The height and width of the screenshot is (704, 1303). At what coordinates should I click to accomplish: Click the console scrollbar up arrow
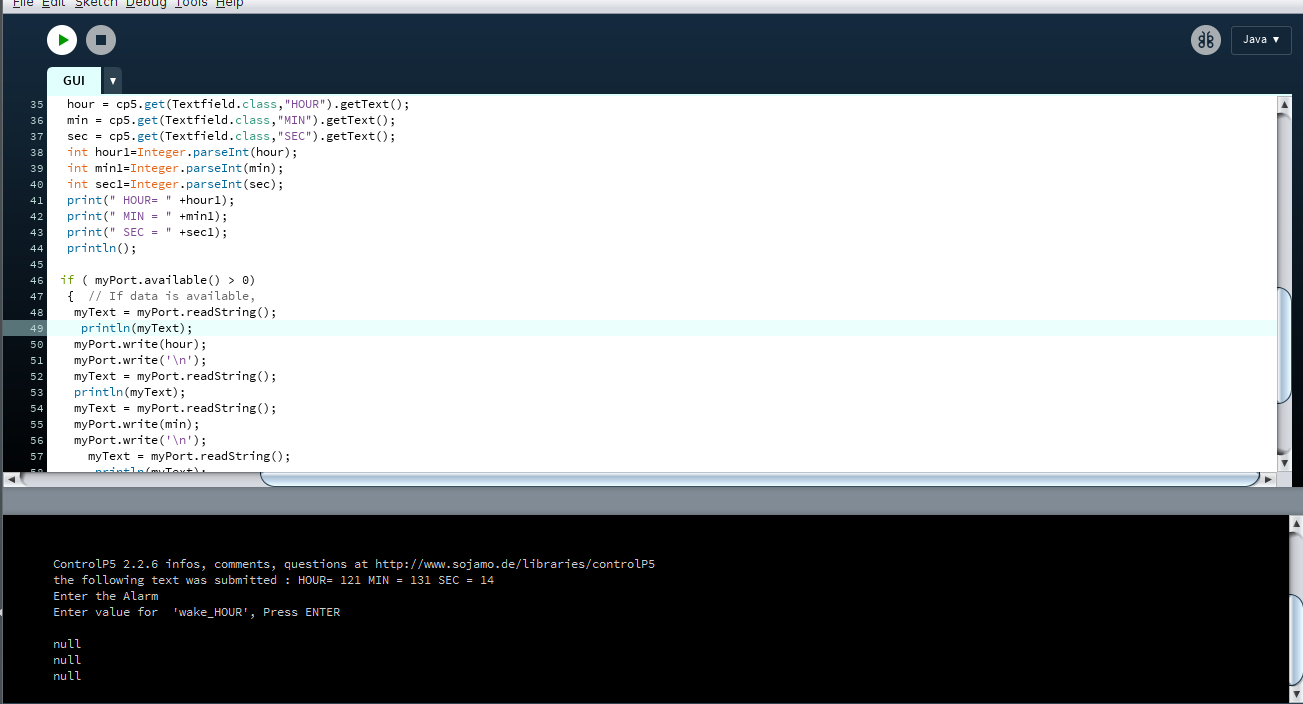pos(1295,523)
